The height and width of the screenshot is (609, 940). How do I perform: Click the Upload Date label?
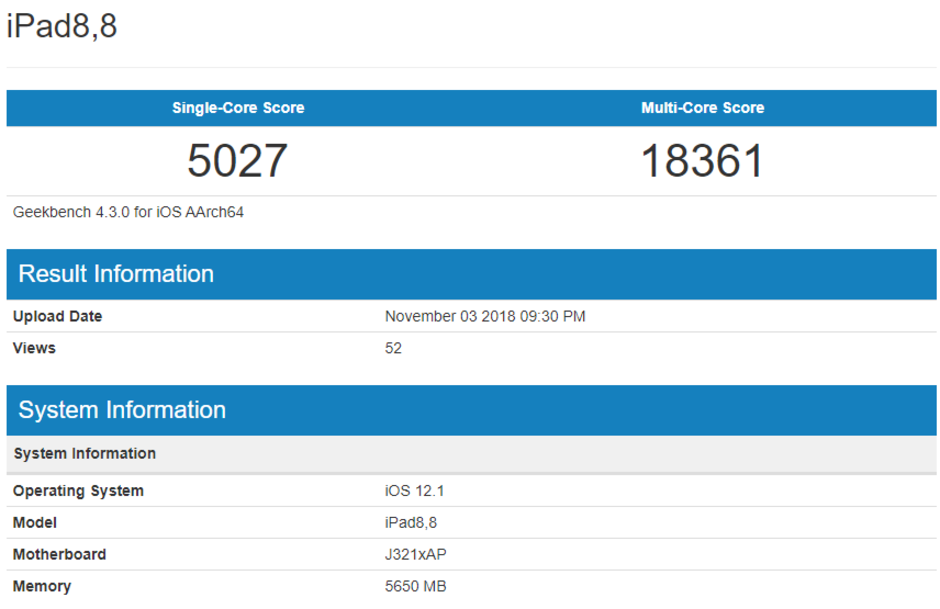point(57,317)
